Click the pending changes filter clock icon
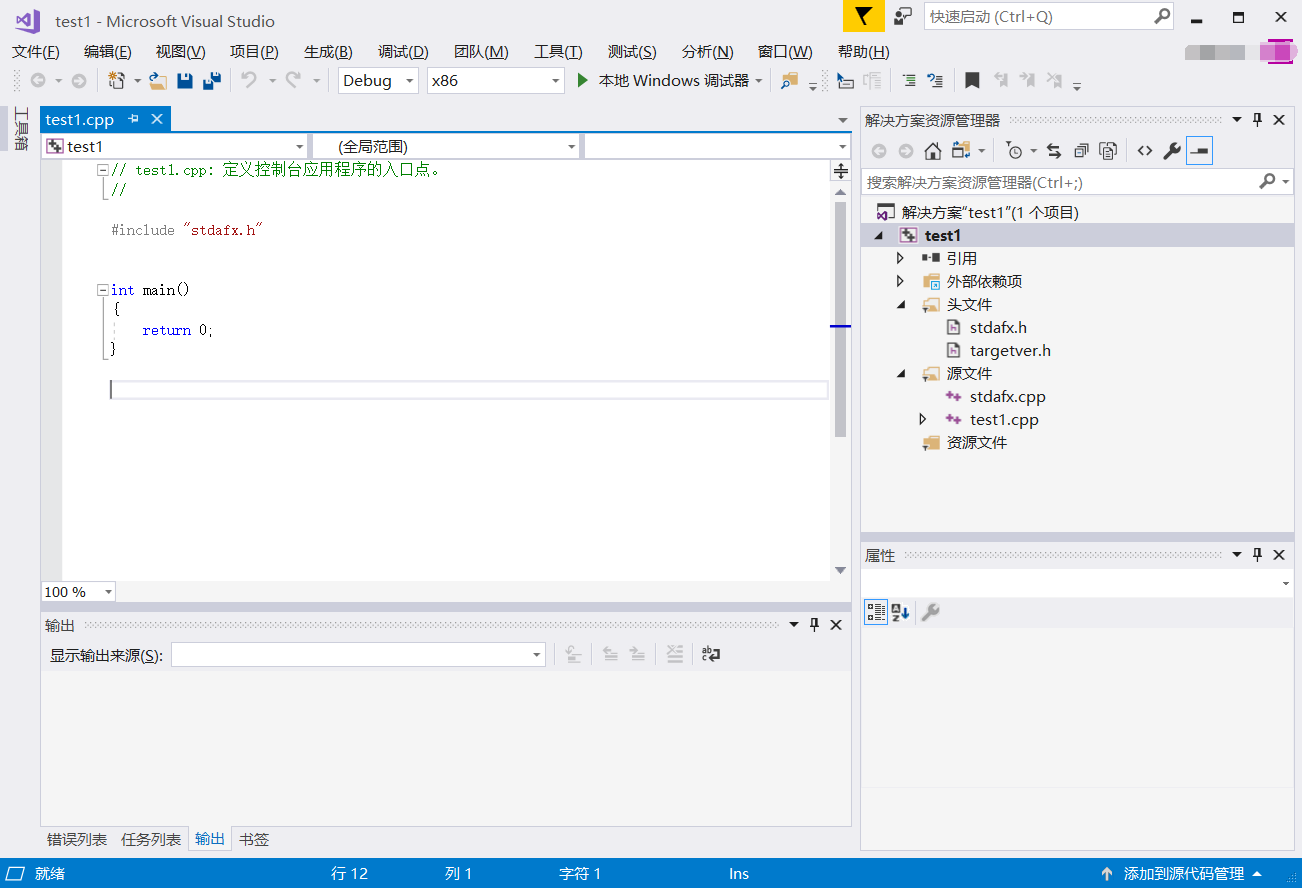 pos(1015,151)
